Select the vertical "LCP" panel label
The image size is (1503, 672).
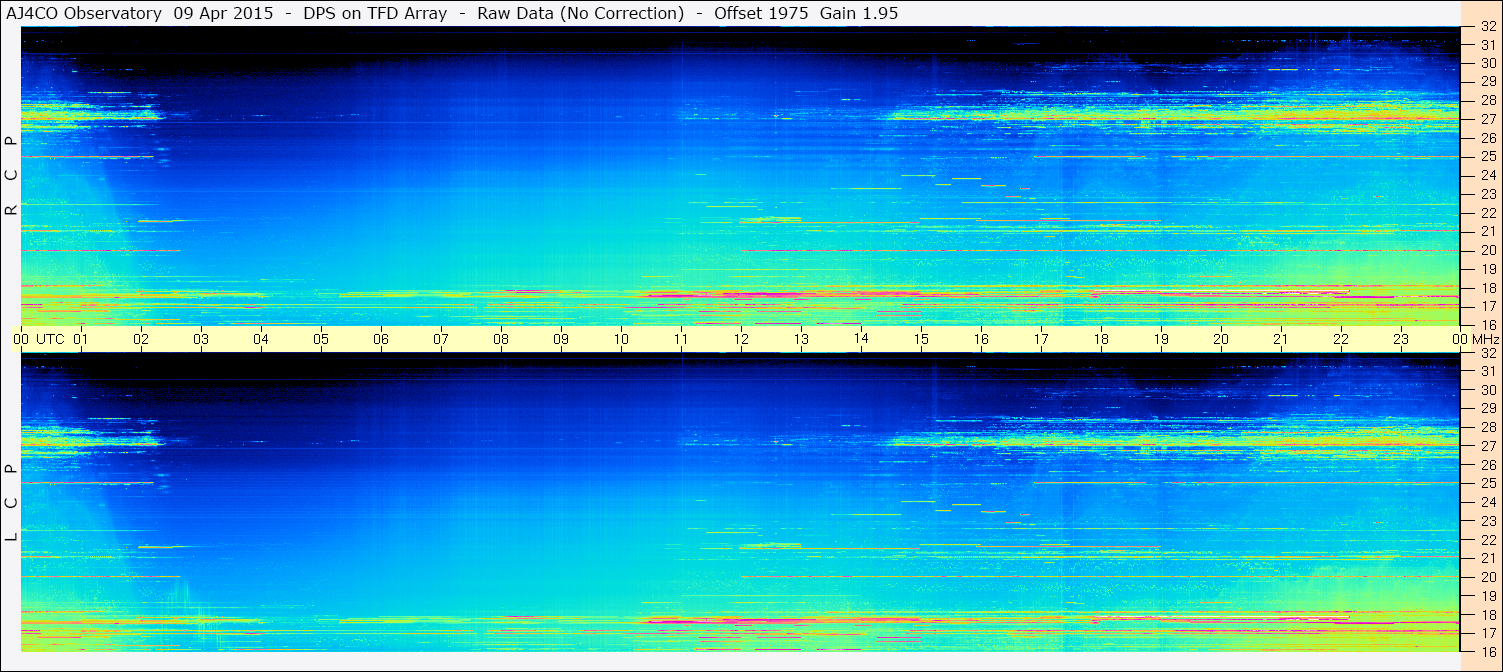tap(11, 502)
